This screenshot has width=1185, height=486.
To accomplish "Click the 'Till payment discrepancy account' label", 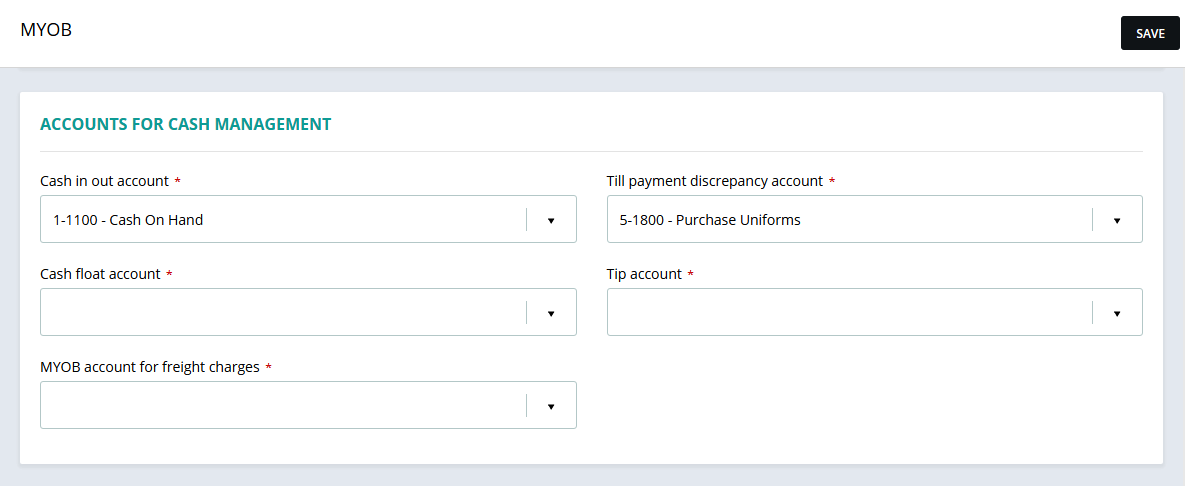I will point(714,181).
